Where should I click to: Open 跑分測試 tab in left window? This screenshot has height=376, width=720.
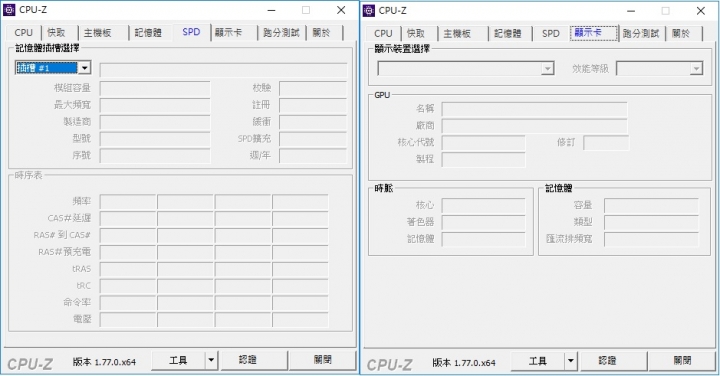point(281,33)
